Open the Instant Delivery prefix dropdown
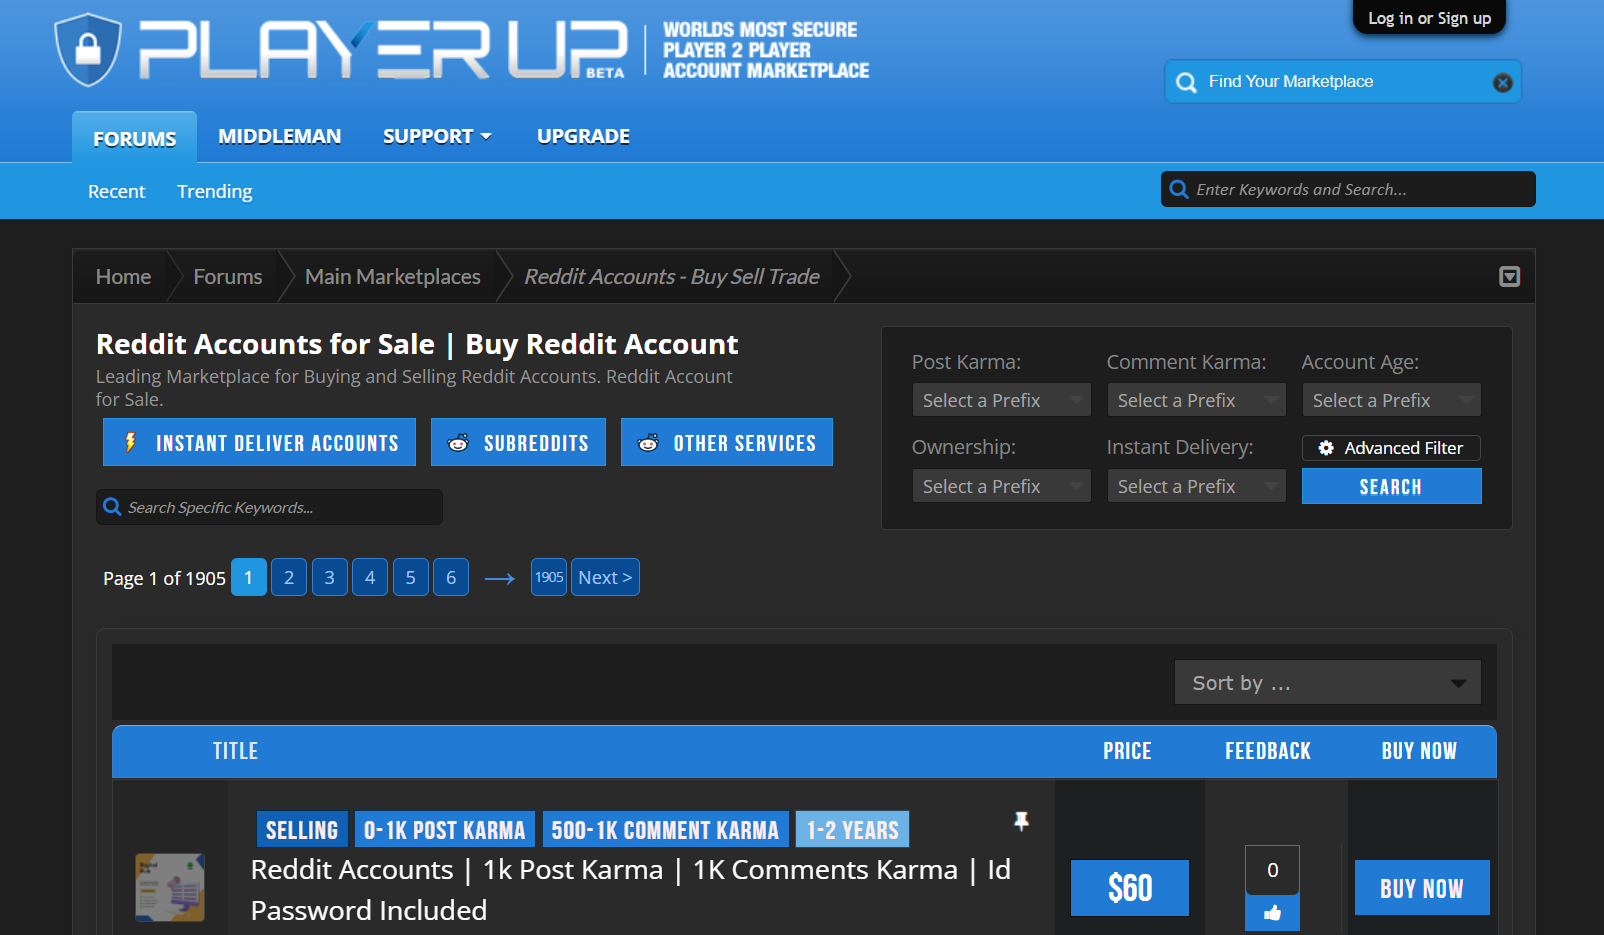The width and height of the screenshot is (1604, 935). [x=1196, y=486]
